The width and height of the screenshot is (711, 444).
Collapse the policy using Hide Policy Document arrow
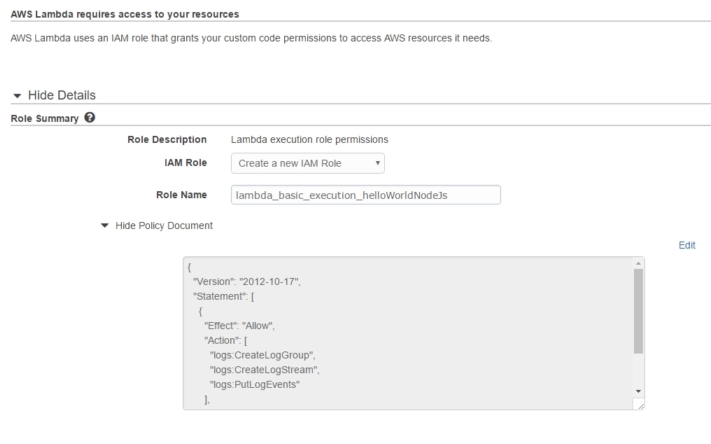pyautogui.click(x=105, y=225)
